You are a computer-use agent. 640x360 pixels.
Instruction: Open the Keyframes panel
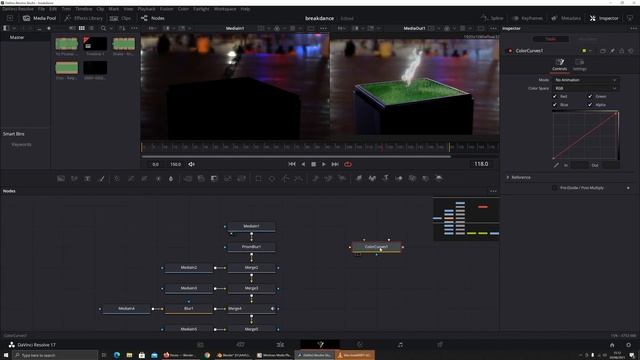coord(527,18)
